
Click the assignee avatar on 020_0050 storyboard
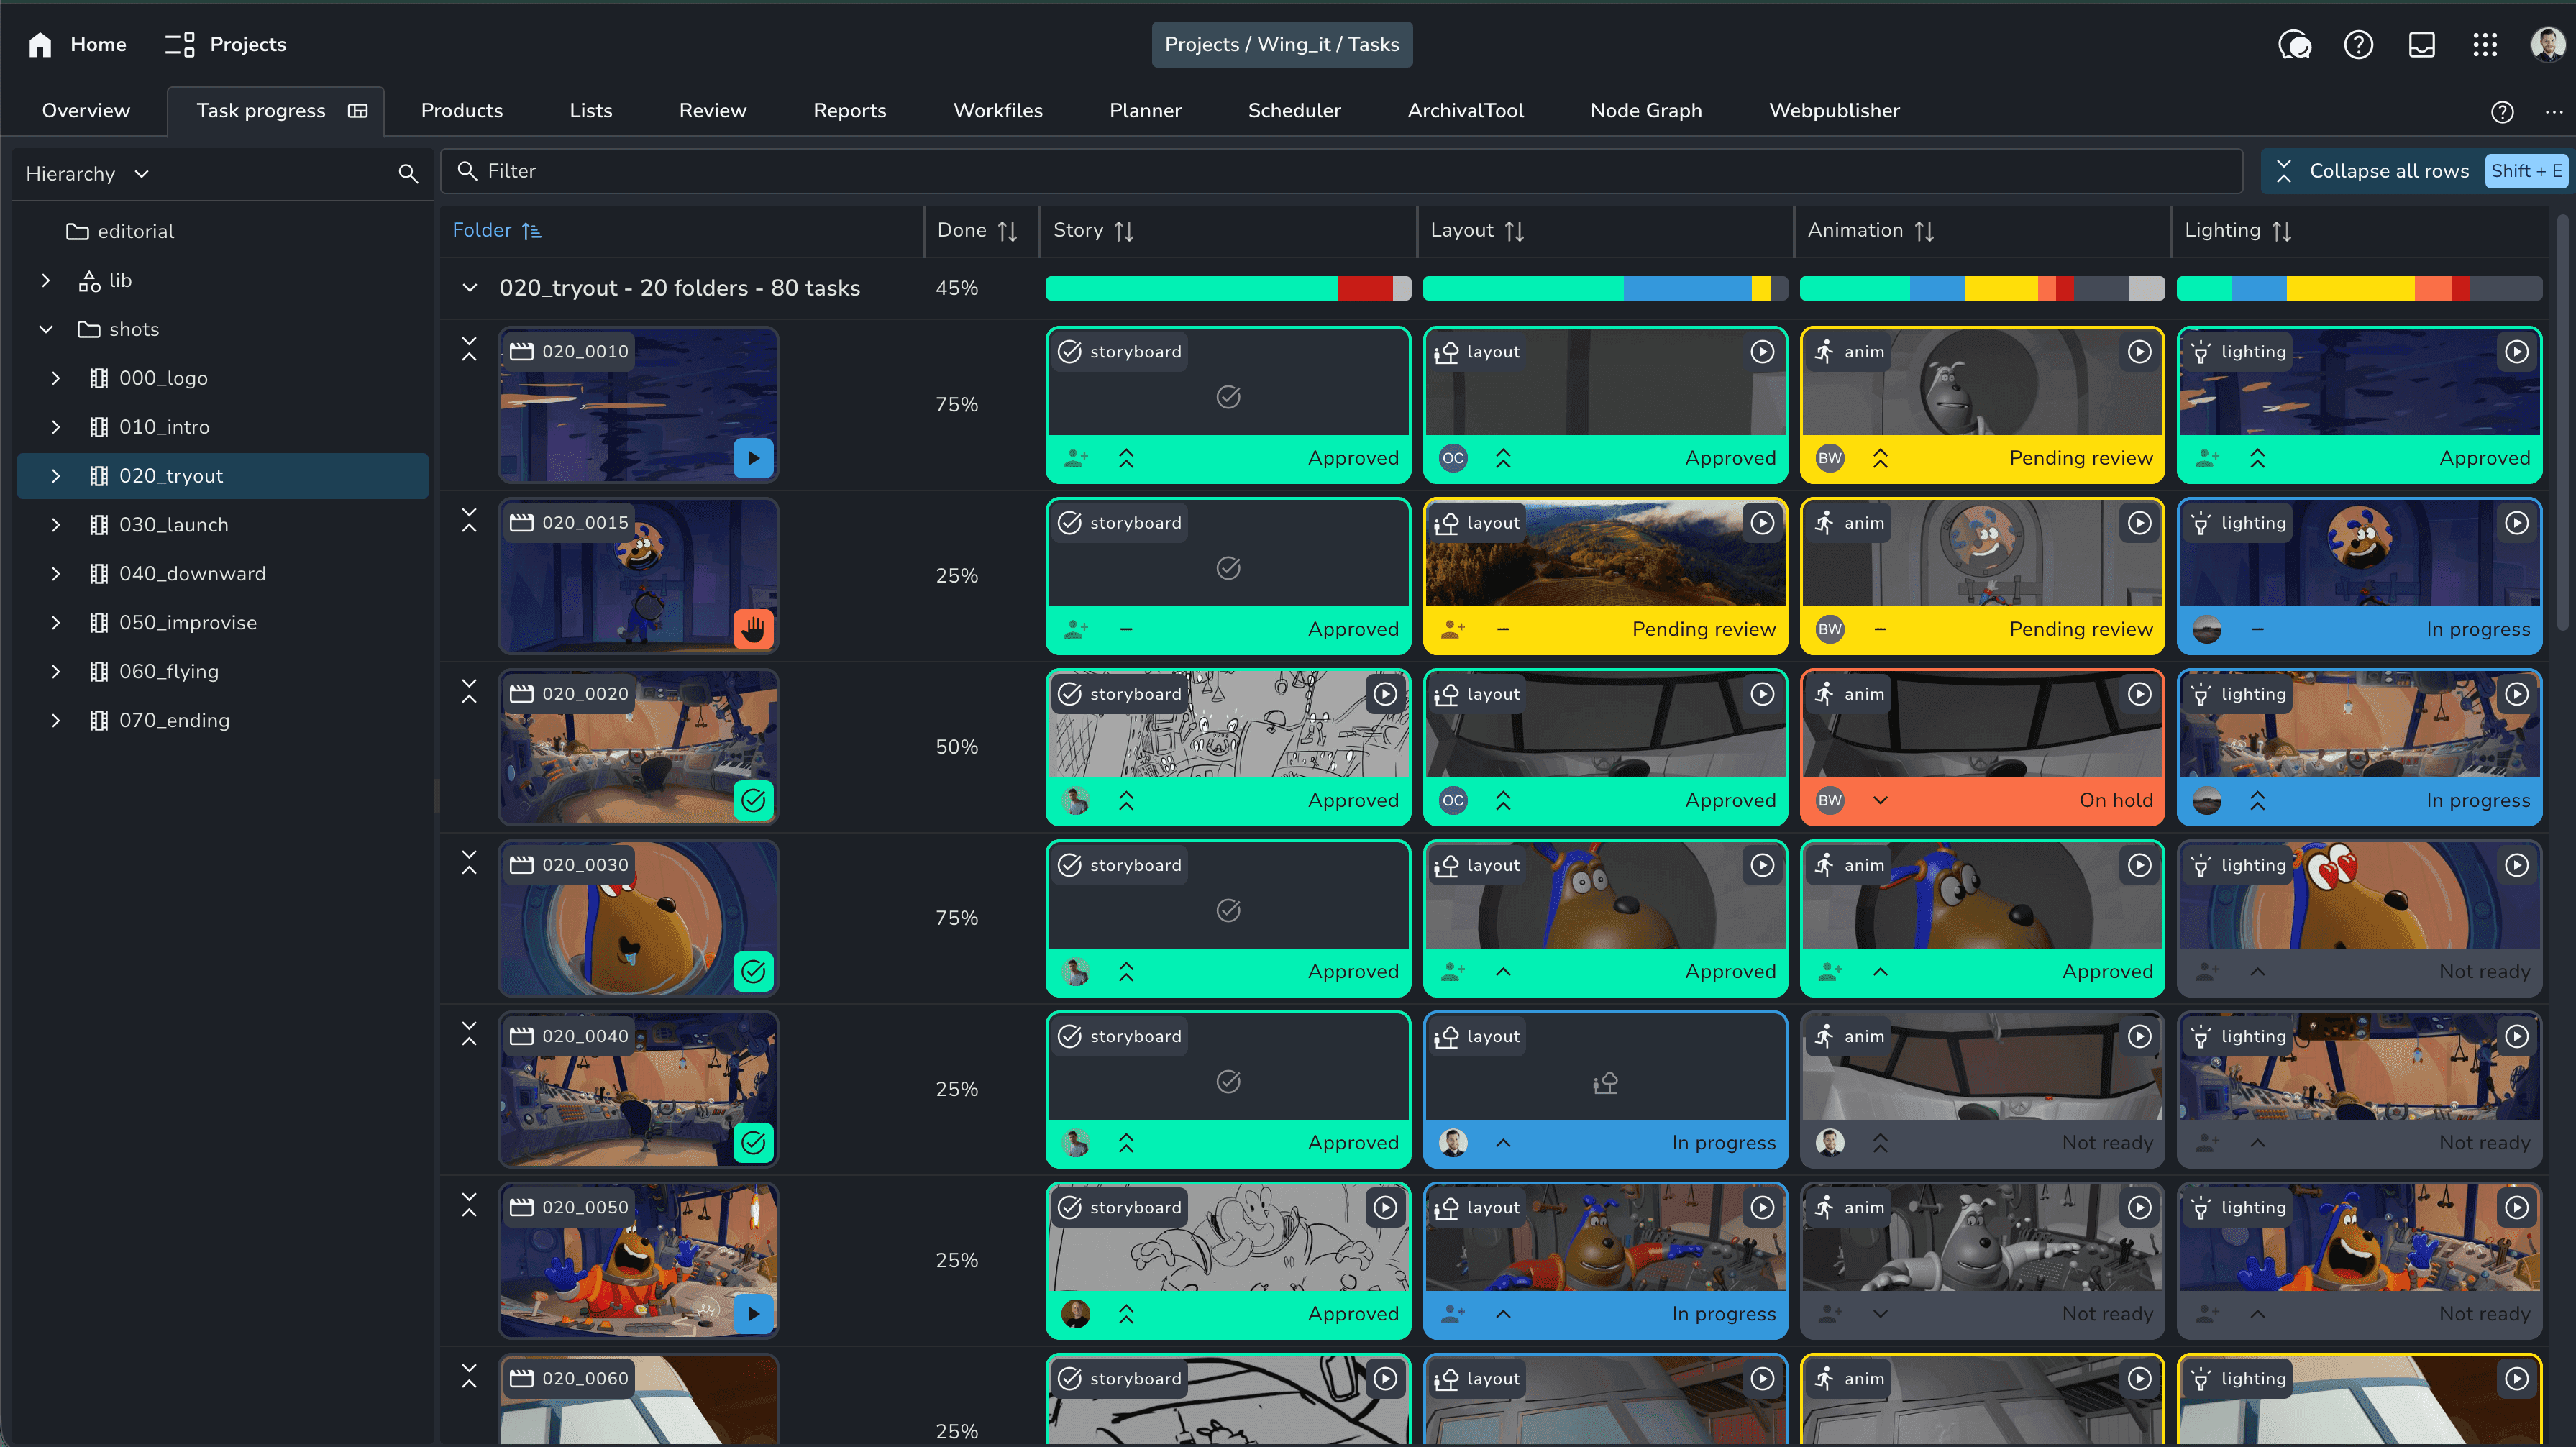click(1076, 1314)
